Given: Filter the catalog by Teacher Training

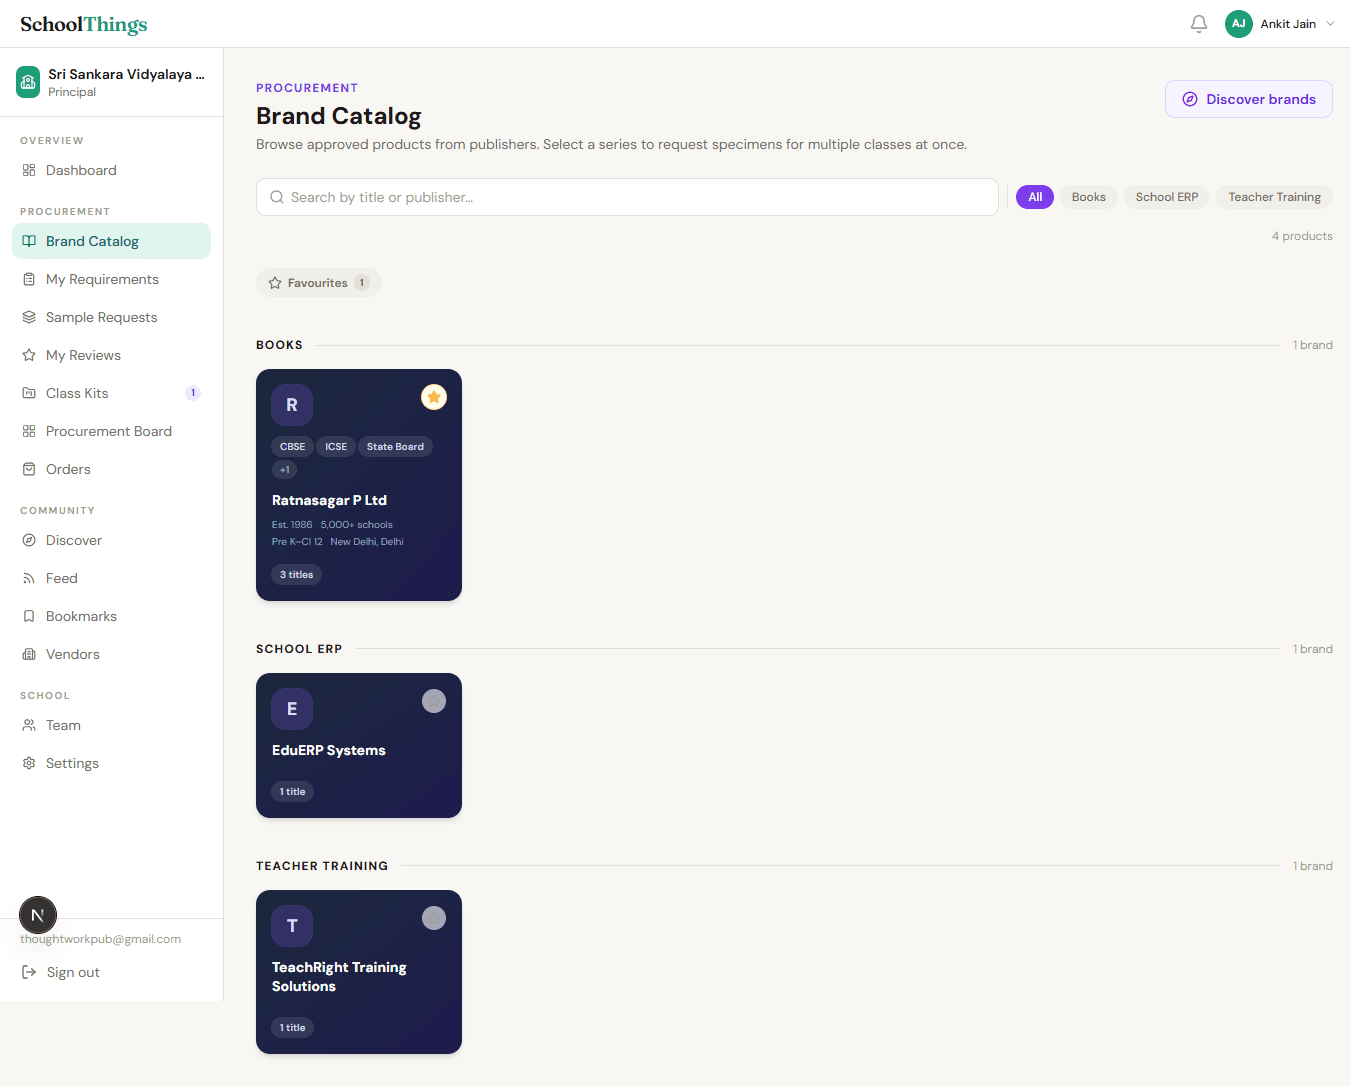Looking at the screenshot, I should [1275, 197].
